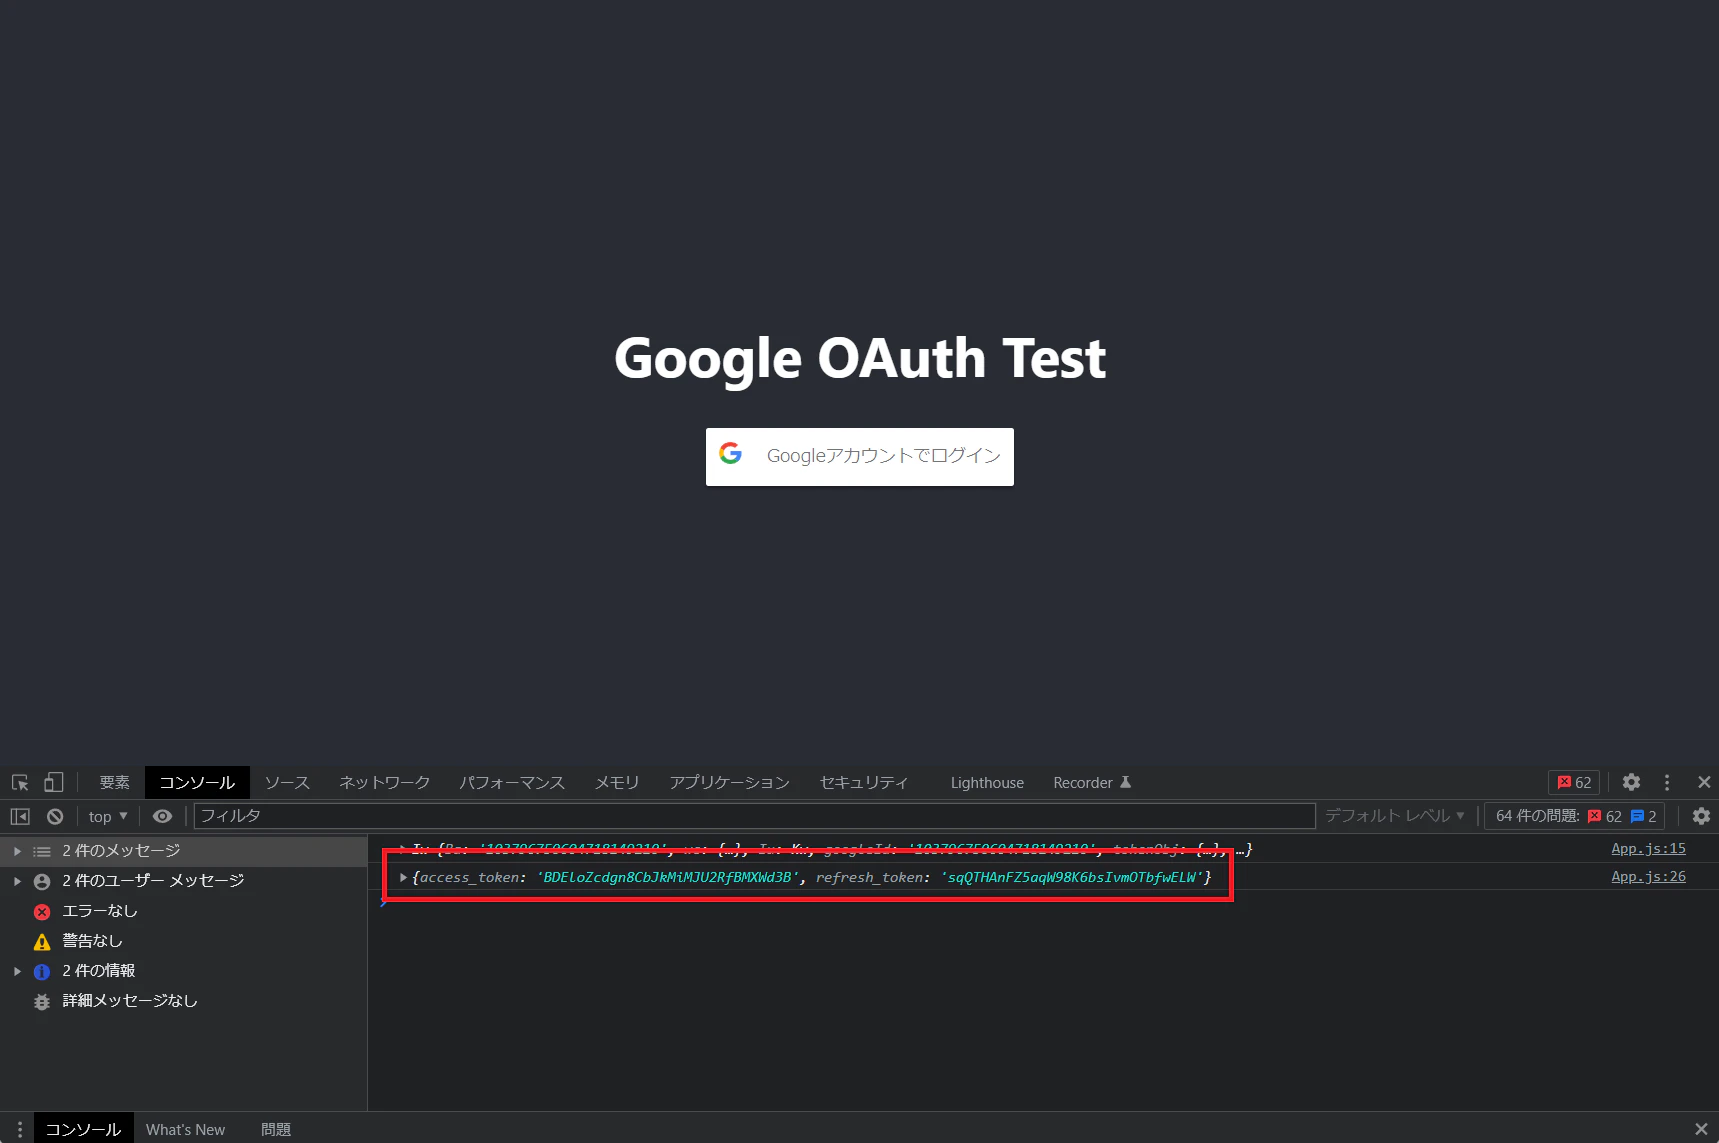Open the top context dropdown
The image size is (1719, 1143).
pyautogui.click(x=108, y=816)
